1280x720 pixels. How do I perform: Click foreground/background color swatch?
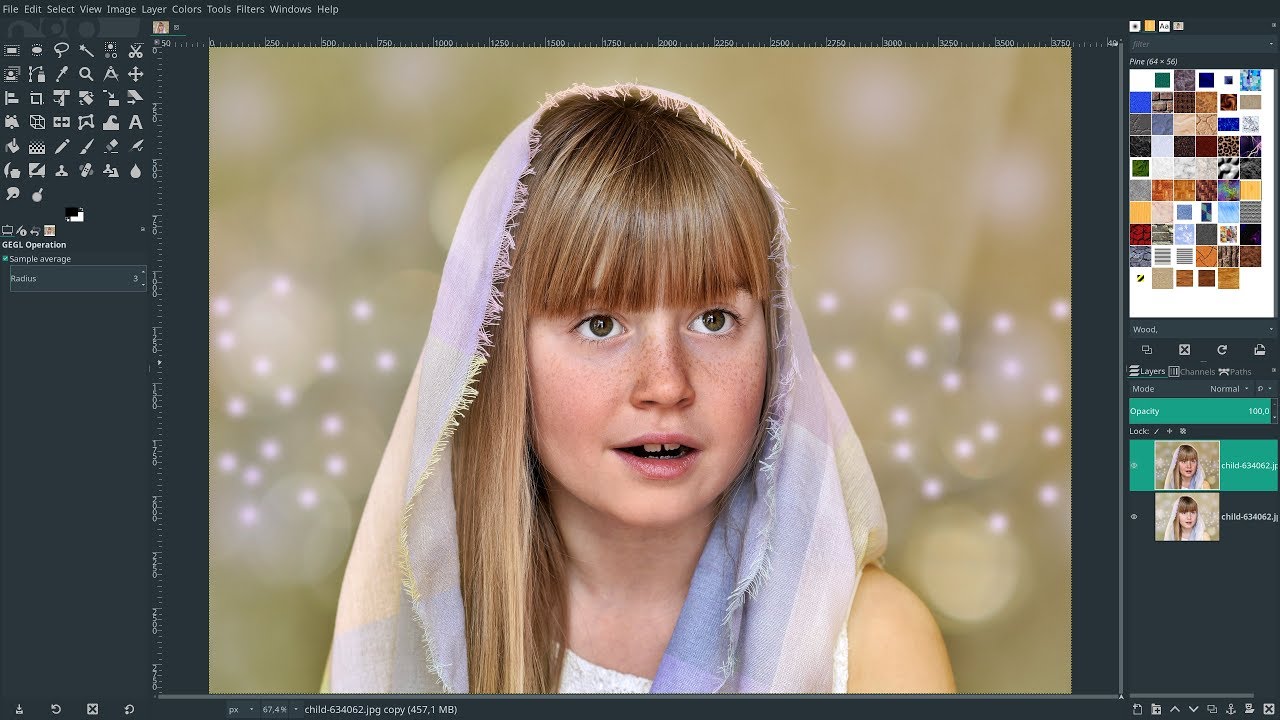pos(74,215)
